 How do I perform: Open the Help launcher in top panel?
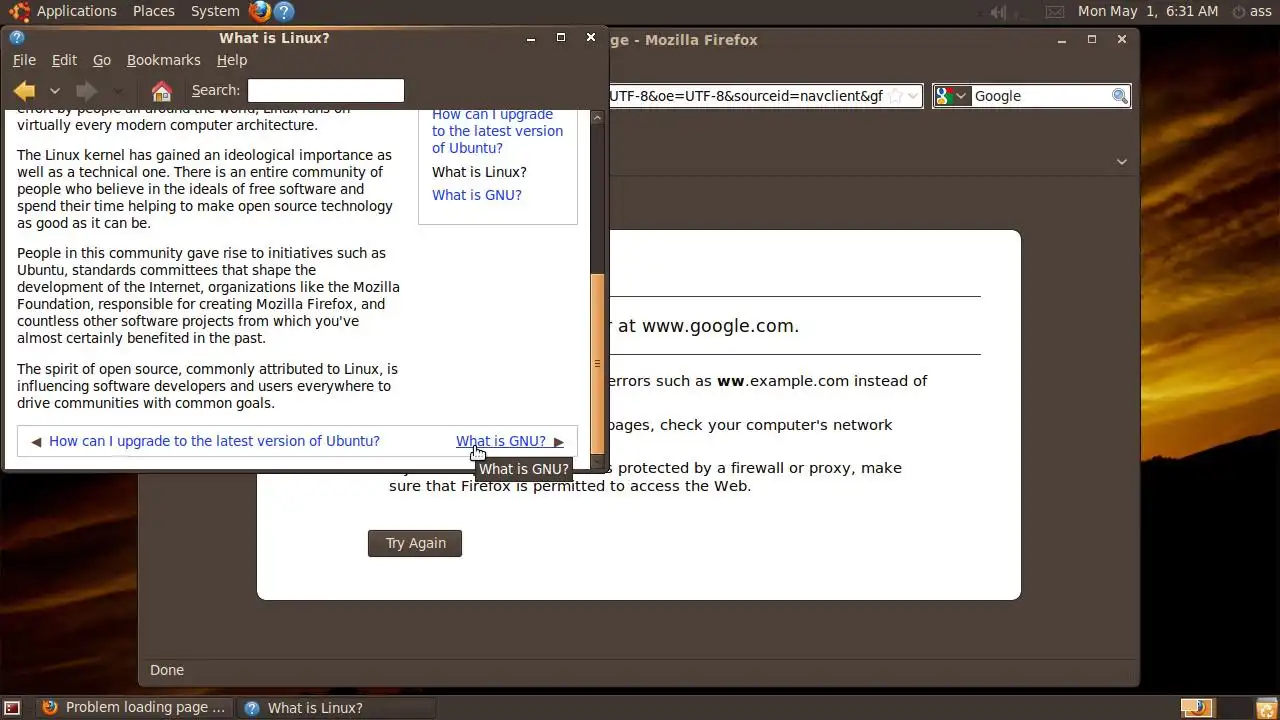pyautogui.click(x=284, y=12)
